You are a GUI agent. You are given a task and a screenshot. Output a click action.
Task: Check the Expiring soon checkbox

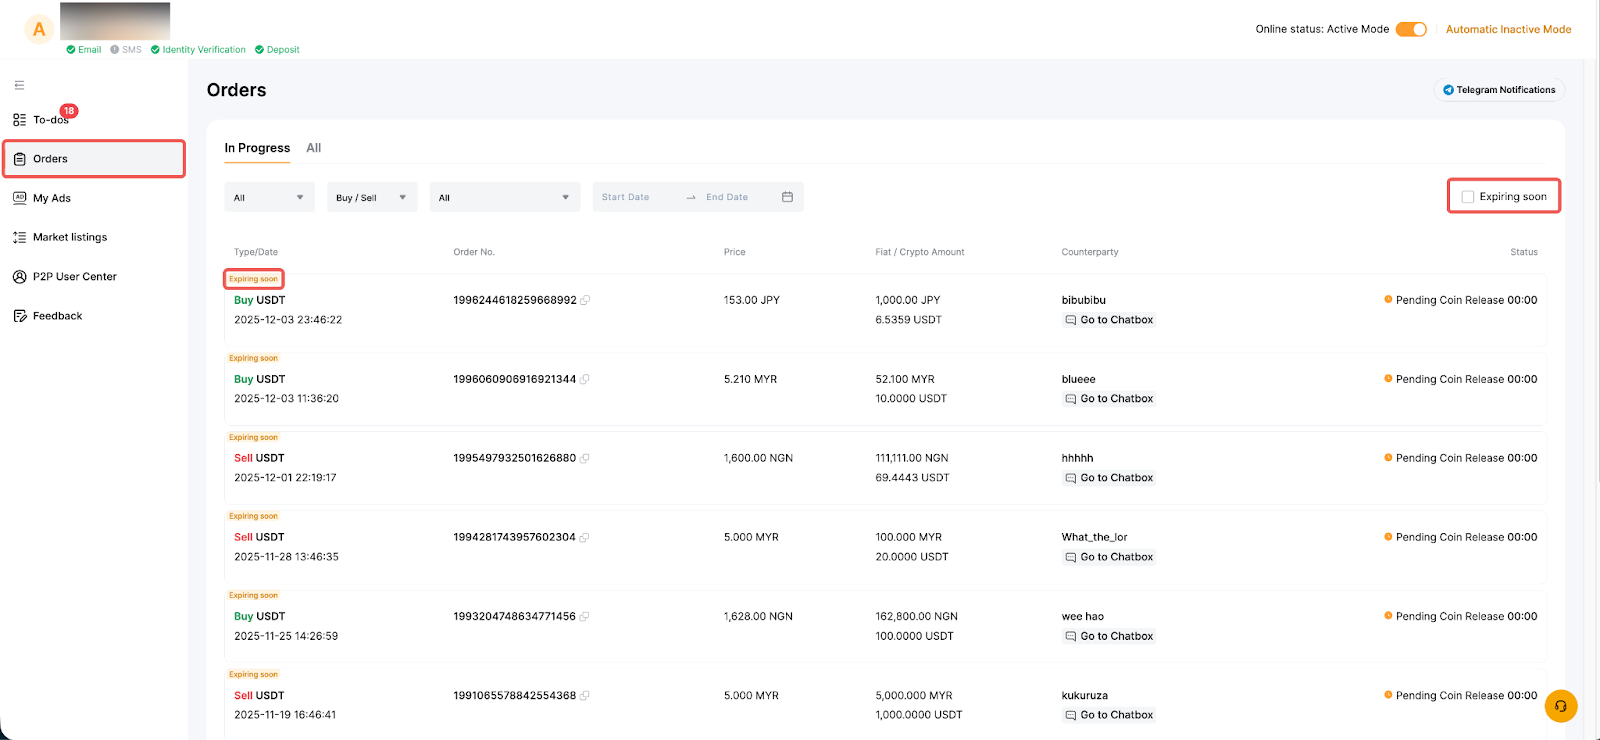(x=1468, y=197)
